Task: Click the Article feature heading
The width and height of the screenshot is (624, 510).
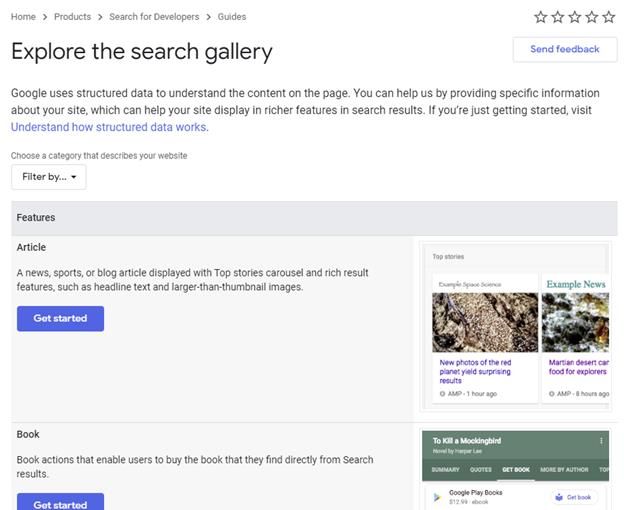Action: pos(31,247)
